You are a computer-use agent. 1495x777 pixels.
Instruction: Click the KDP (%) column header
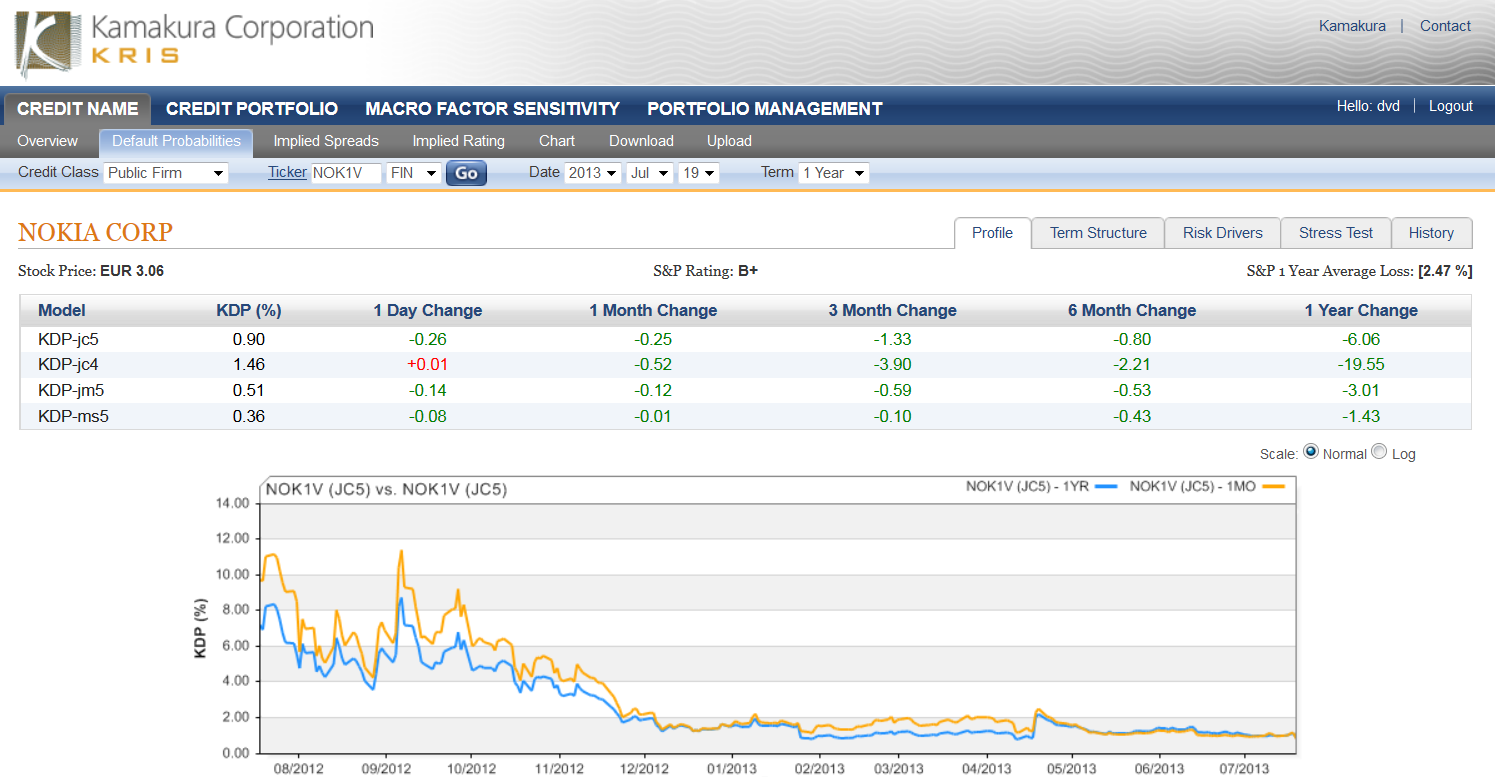click(x=249, y=310)
